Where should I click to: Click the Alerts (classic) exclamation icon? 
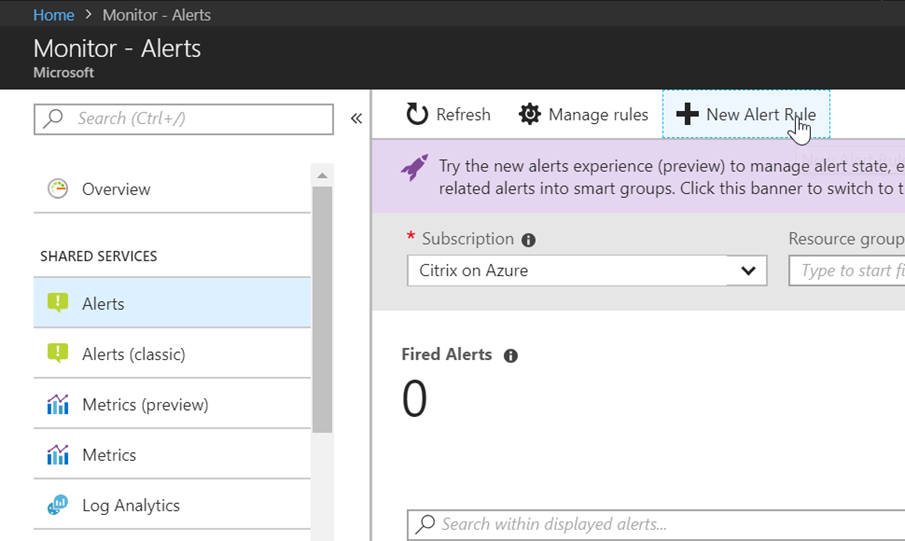pos(58,353)
